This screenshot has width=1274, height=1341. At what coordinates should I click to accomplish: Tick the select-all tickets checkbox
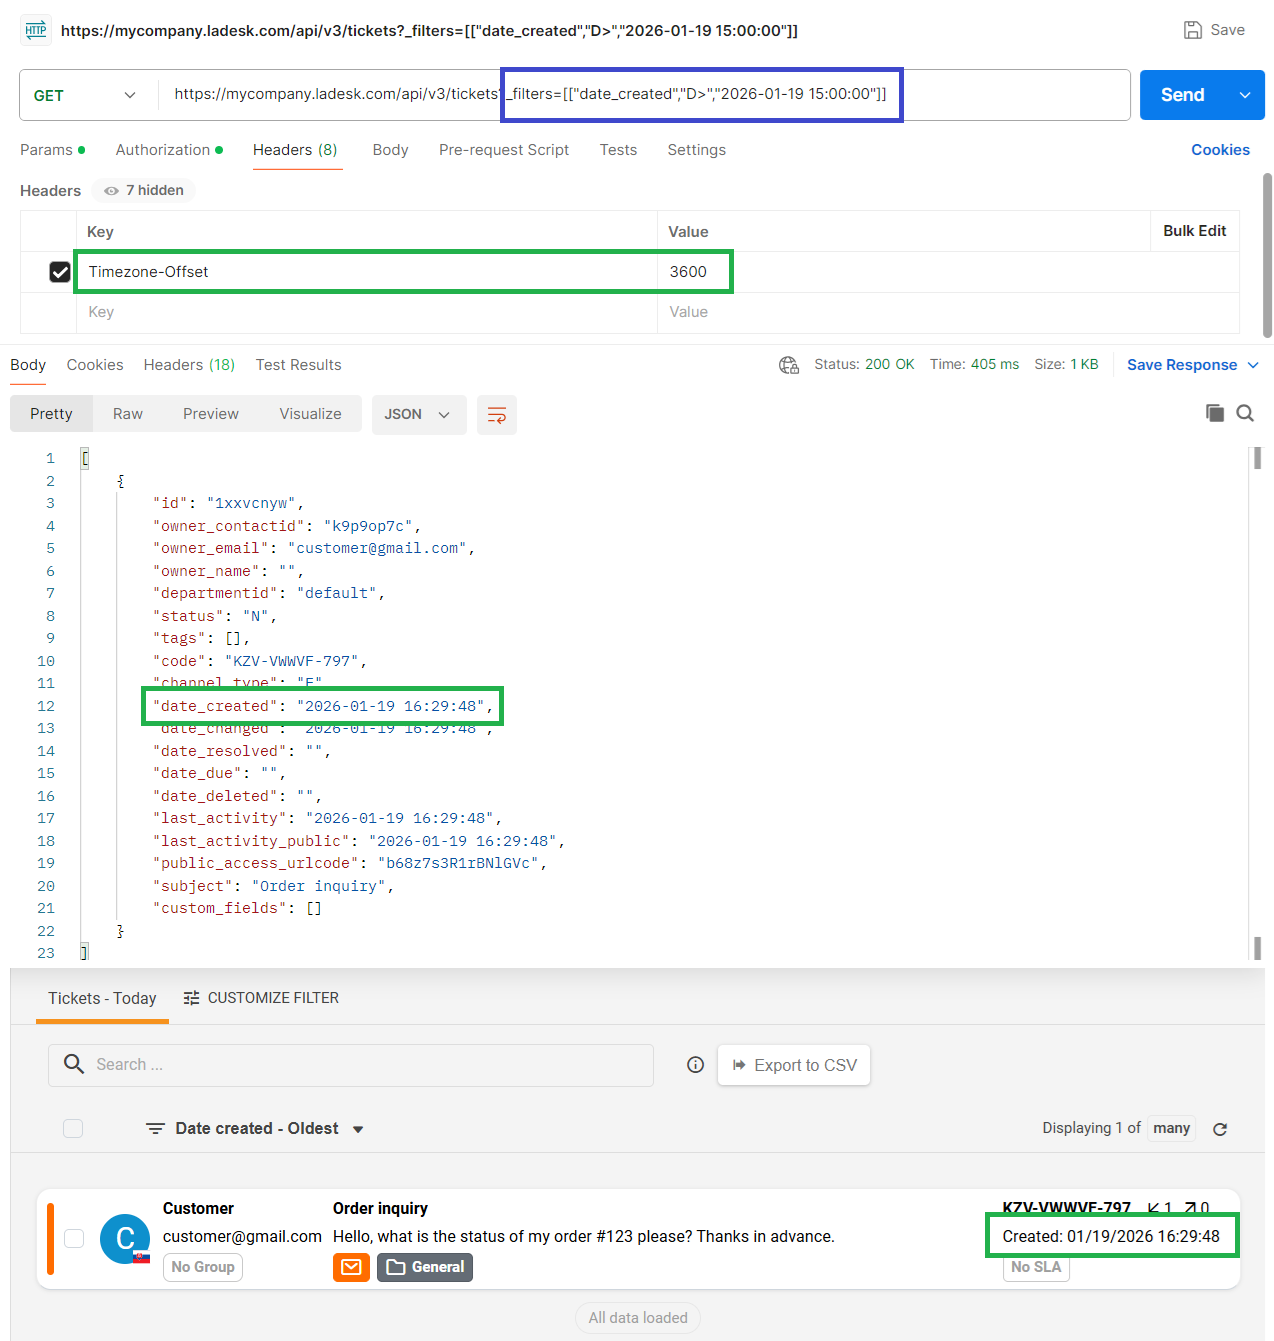pos(73,1128)
